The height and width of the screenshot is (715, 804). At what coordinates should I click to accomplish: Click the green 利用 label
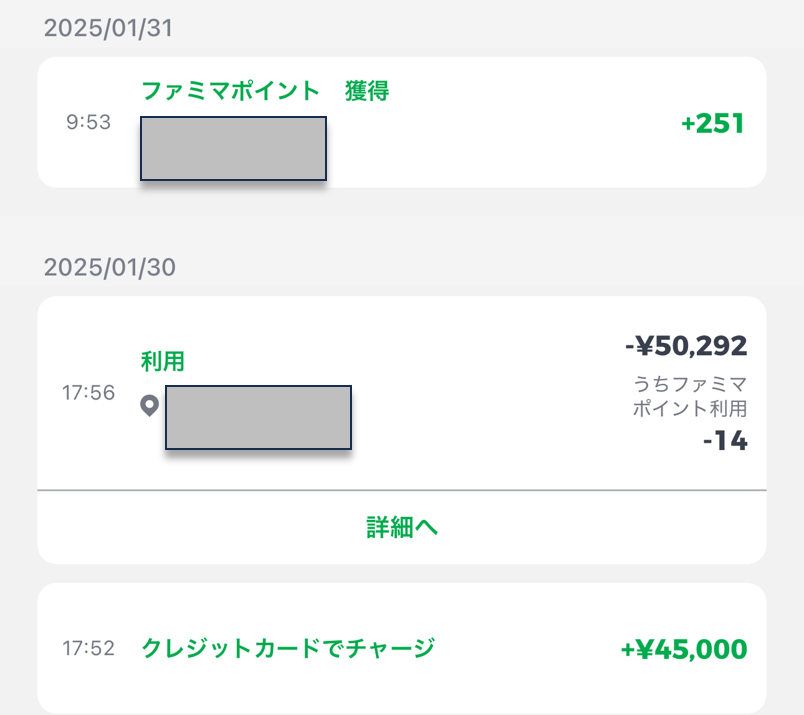pos(162,361)
